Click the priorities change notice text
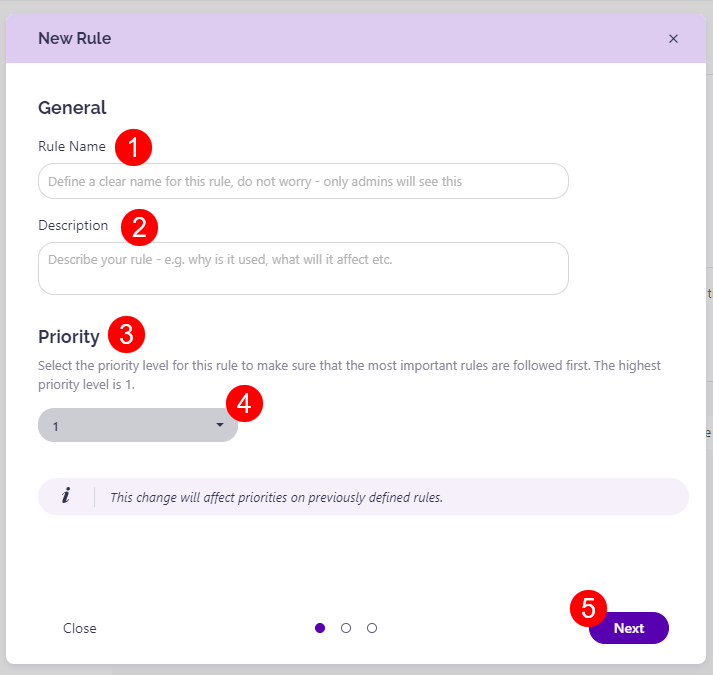 [276, 497]
